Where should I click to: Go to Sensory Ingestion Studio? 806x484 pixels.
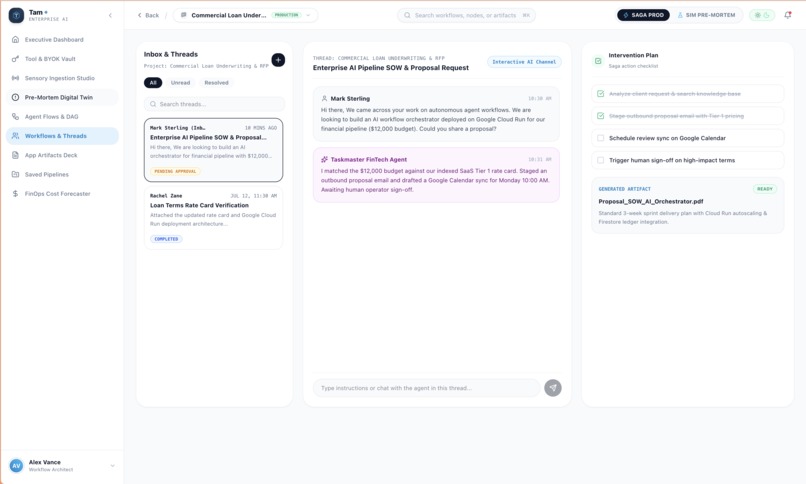[x=62, y=78]
